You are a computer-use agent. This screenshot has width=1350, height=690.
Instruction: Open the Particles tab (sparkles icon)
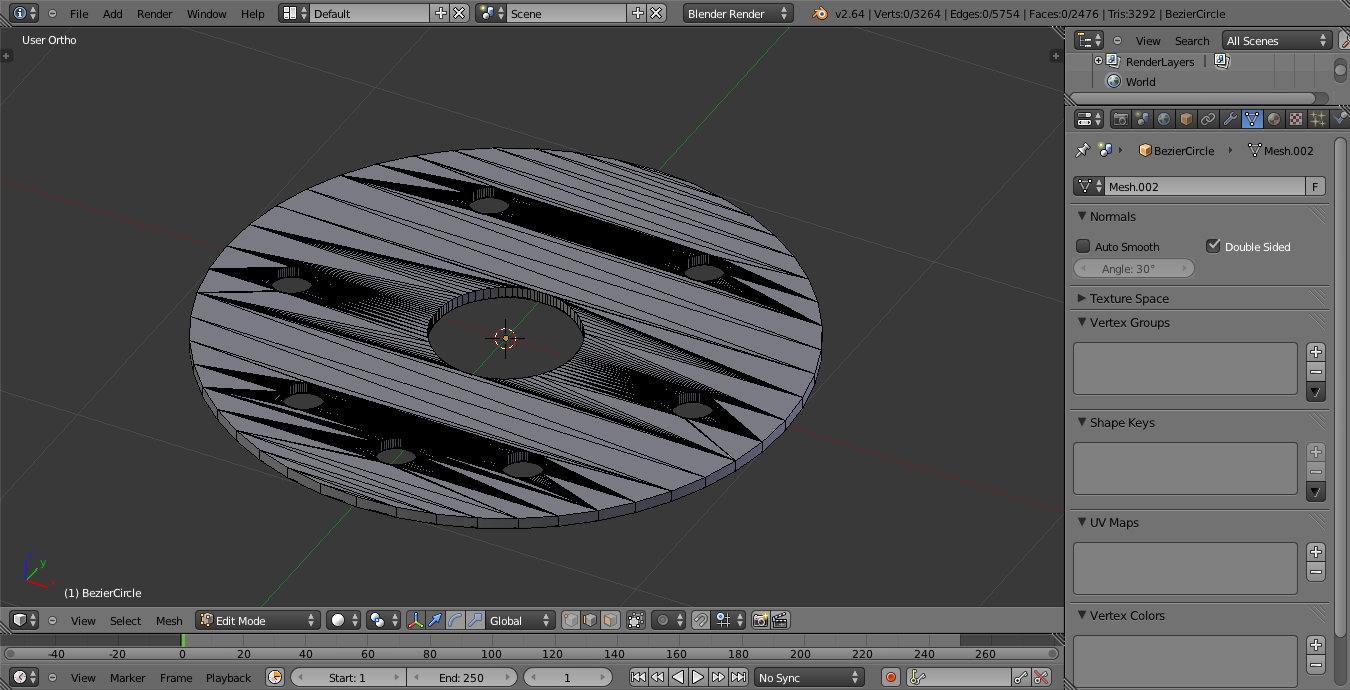coord(1318,119)
